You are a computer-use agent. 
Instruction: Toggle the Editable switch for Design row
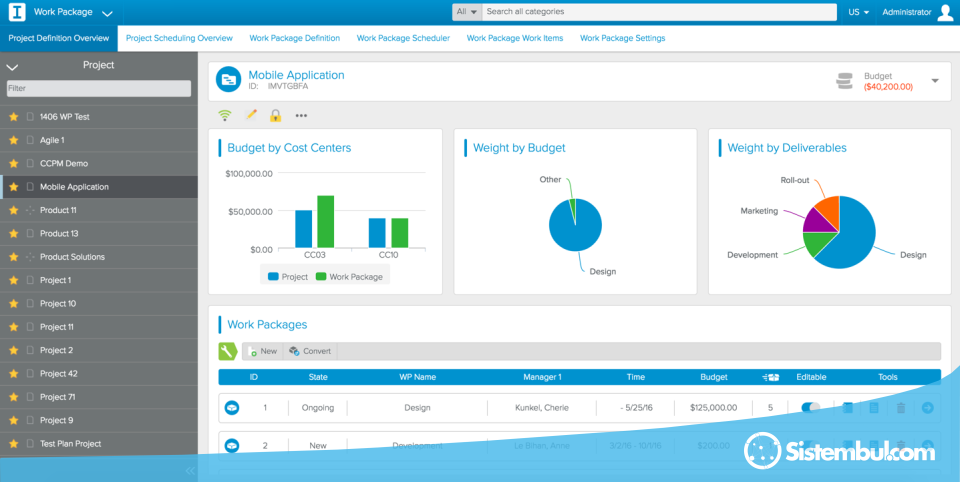pyautogui.click(x=810, y=408)
